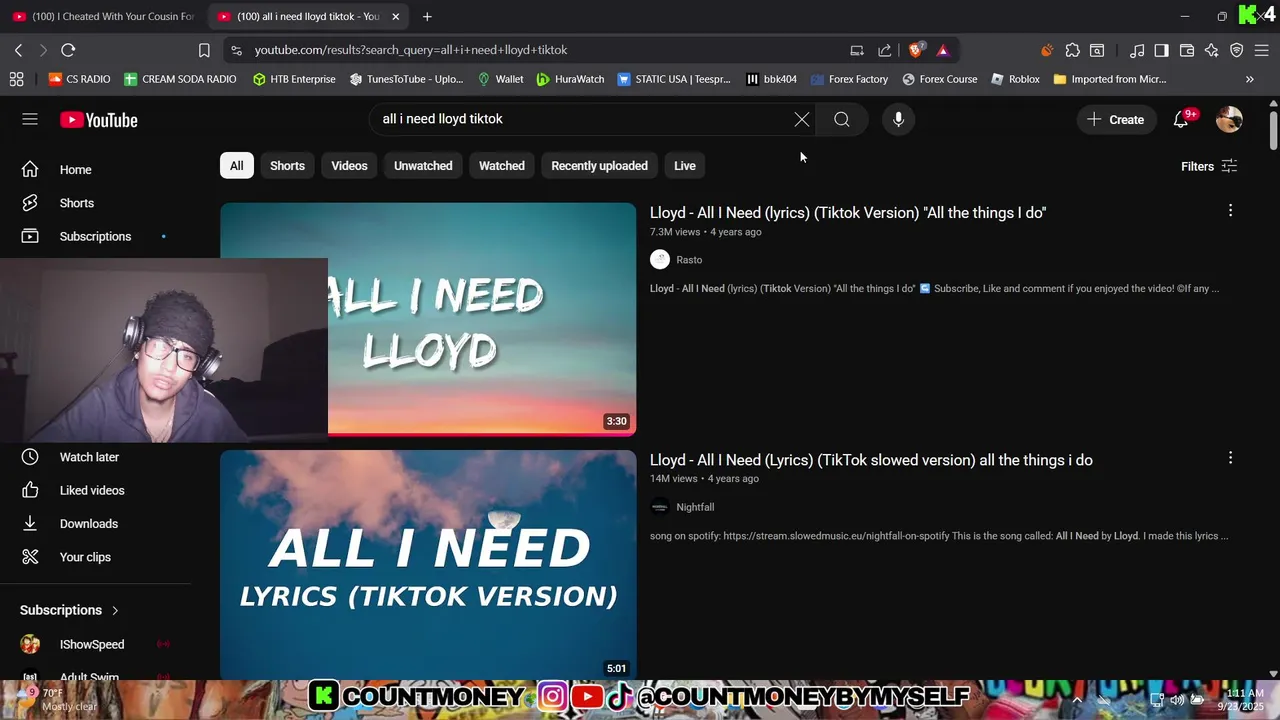This screenshot has height=720, width=1280.
Task: Open the browser main menu
Action: 1264,50
